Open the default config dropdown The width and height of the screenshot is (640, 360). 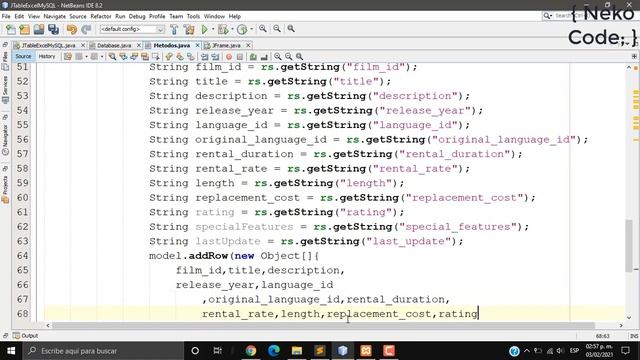(x=132, y=29)
